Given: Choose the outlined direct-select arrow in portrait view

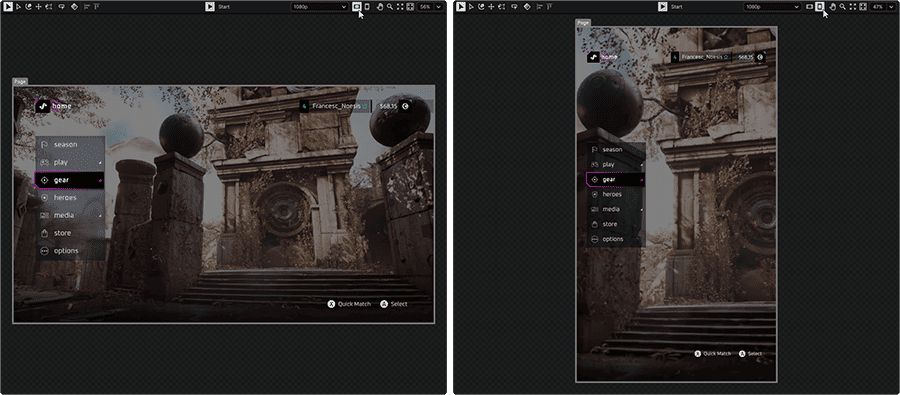Looking at the screenshot, I should 472,6.
